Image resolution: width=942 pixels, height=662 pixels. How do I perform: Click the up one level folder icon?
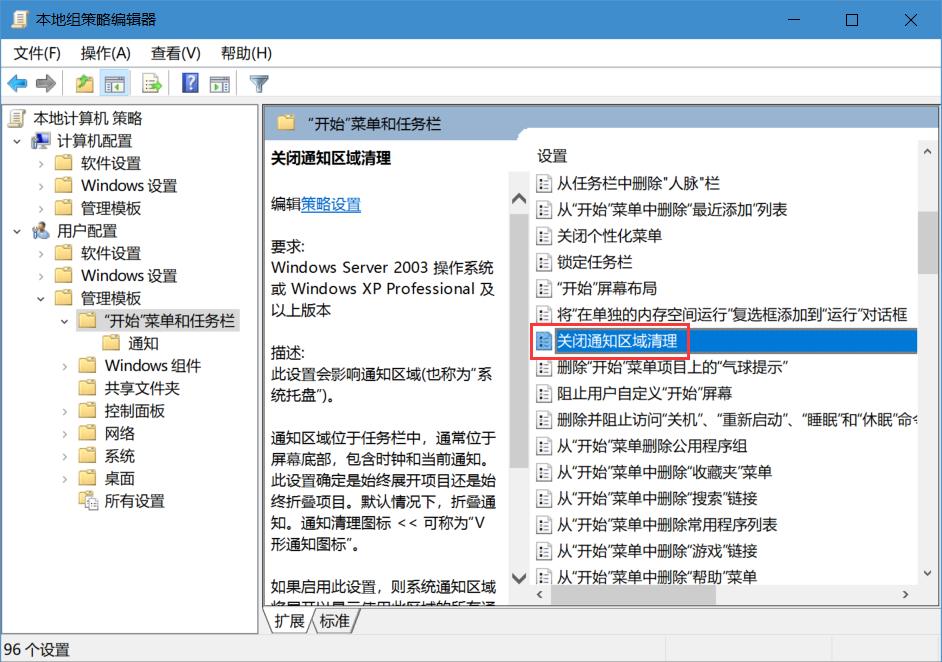pyautogui.click(x=85, y=83)
